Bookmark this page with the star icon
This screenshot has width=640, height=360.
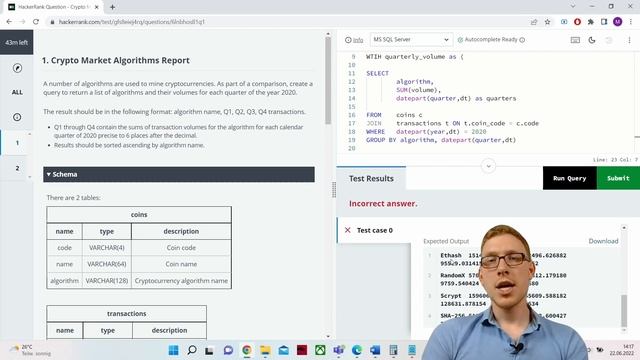pos(547,22)
